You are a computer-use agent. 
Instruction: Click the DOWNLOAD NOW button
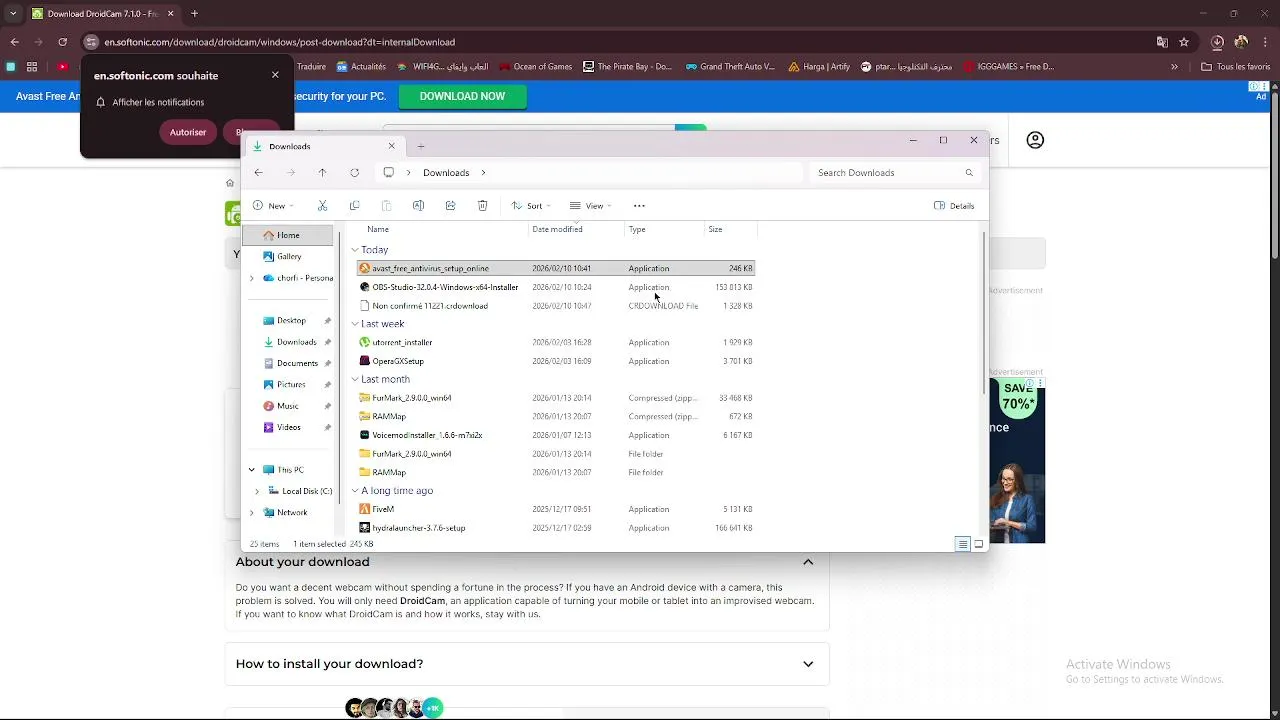(x=462, y=97)
